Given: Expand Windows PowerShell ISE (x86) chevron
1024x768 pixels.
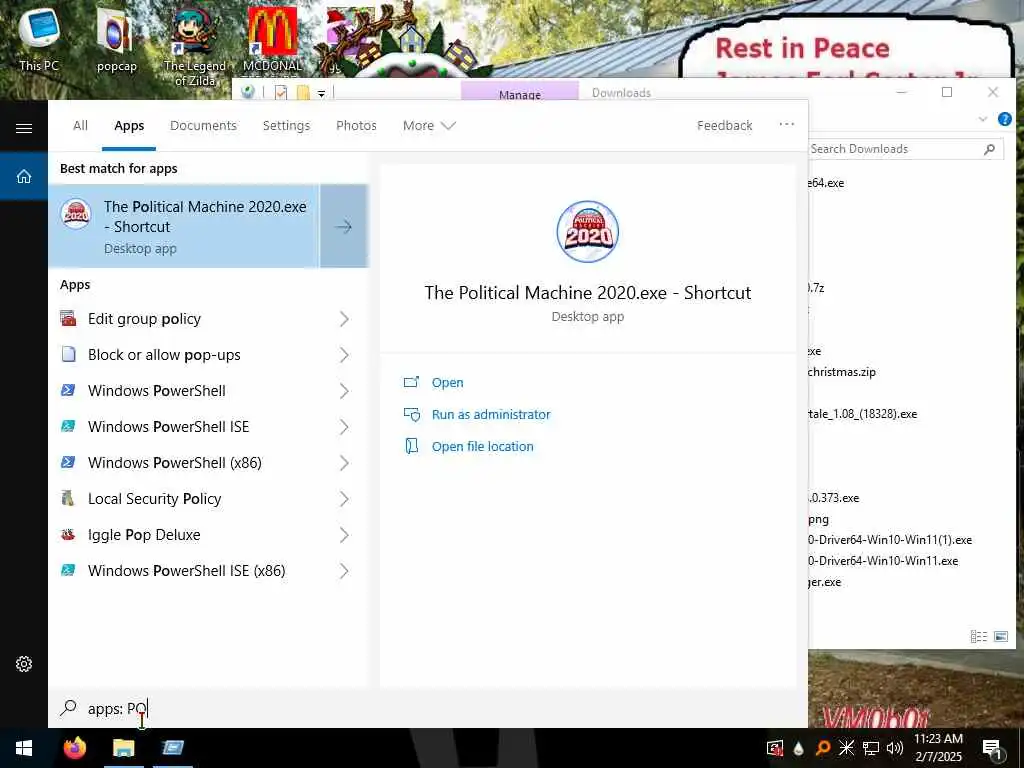Looking at the screenshot, I should (344, 570).
